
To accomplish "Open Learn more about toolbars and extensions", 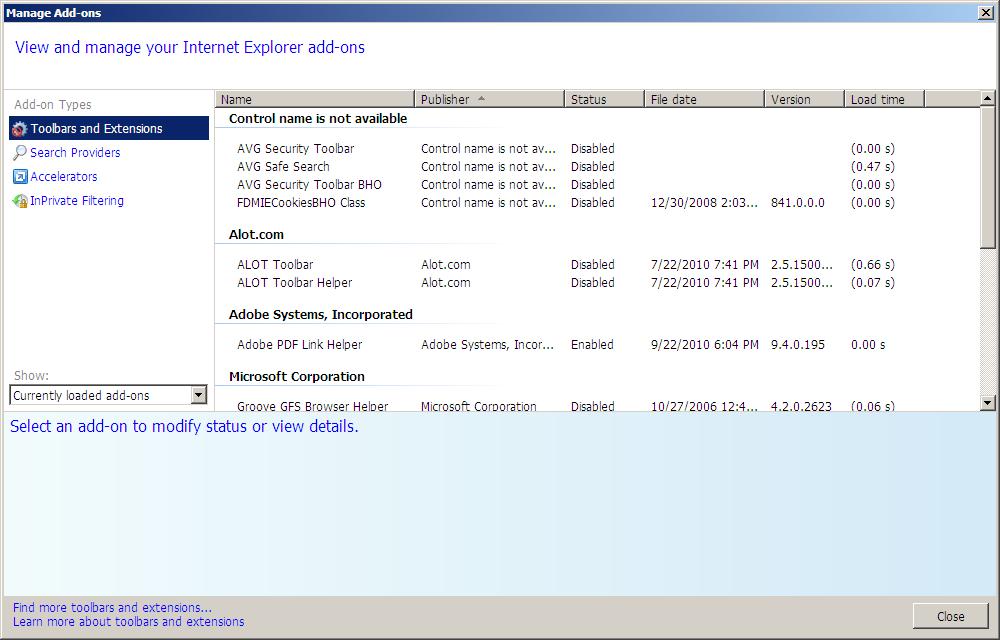I will [x=128, y=621].
